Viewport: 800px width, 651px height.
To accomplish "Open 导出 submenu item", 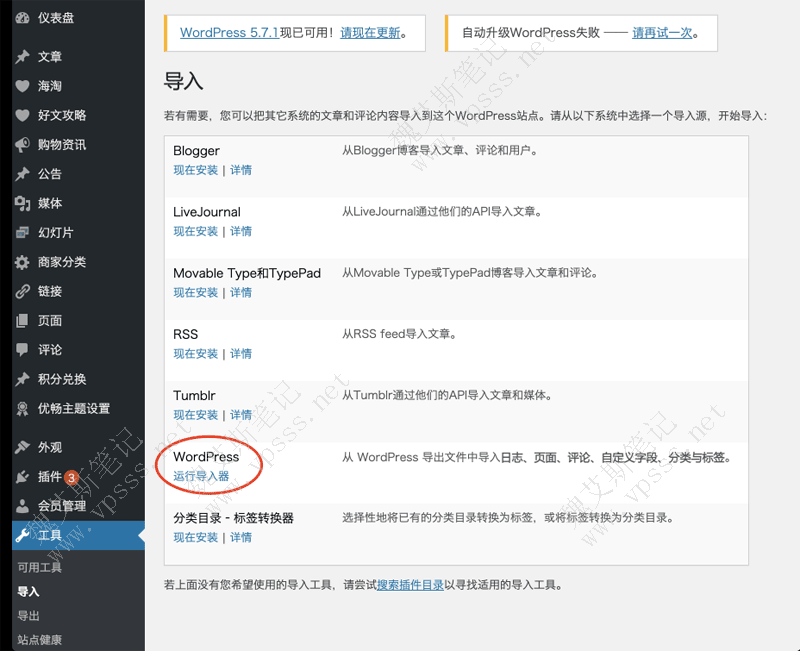I will 29,616.
